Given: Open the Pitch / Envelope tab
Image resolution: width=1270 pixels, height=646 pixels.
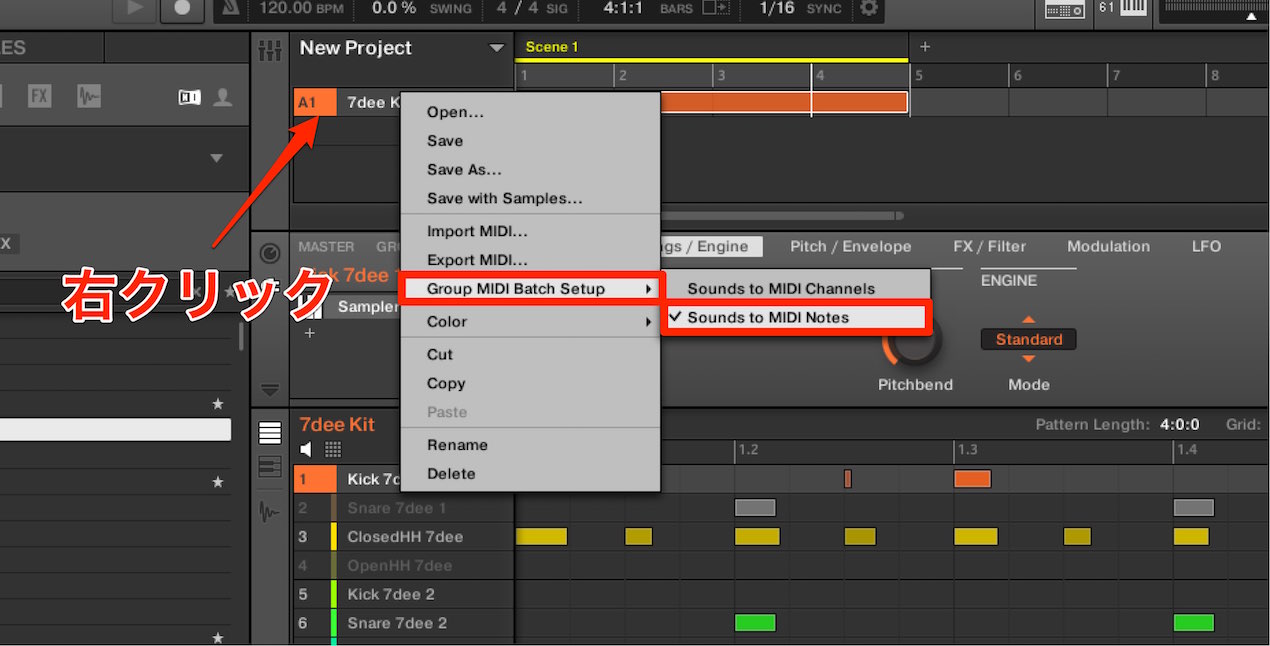Looking at the screenshot, I should [850, 246].
